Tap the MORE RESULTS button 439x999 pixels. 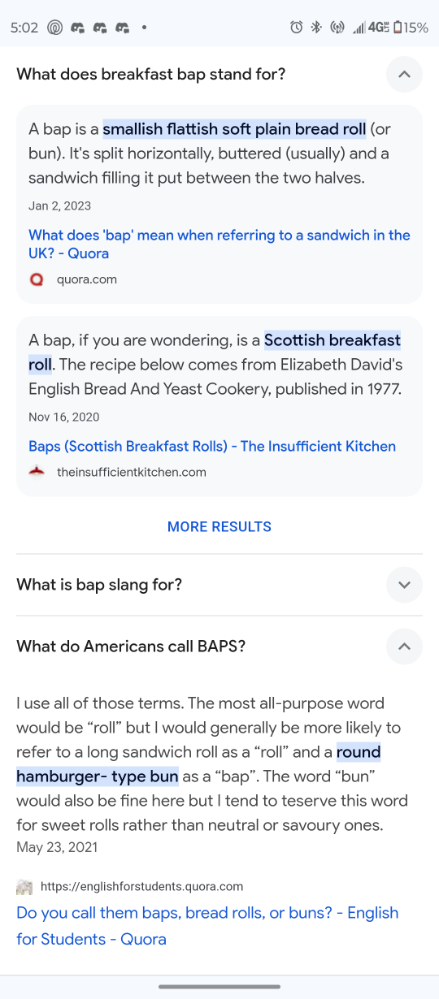point(219,526)
